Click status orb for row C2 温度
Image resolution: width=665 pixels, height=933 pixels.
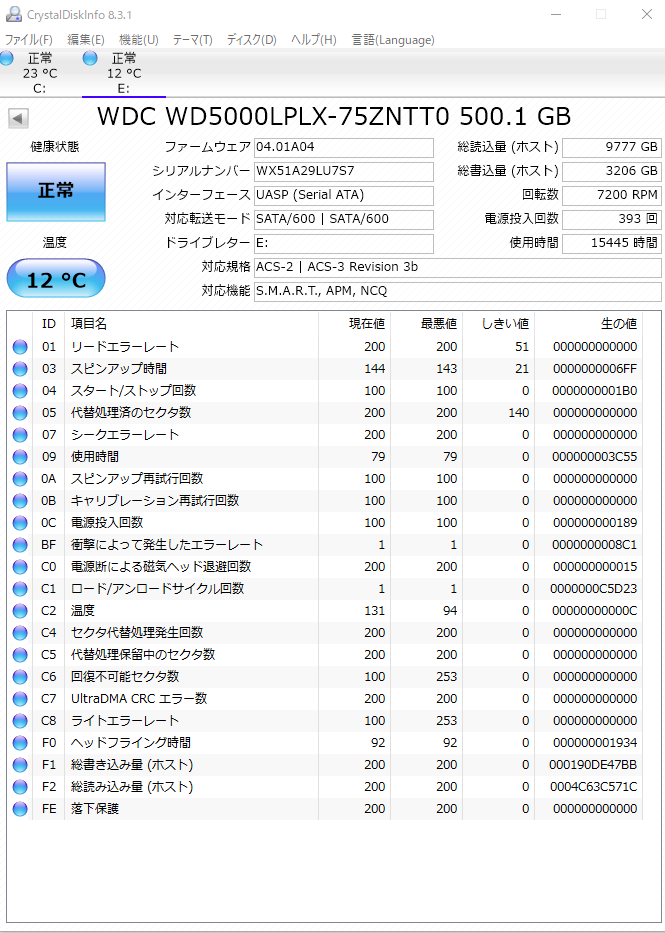[x=20, y=611]
